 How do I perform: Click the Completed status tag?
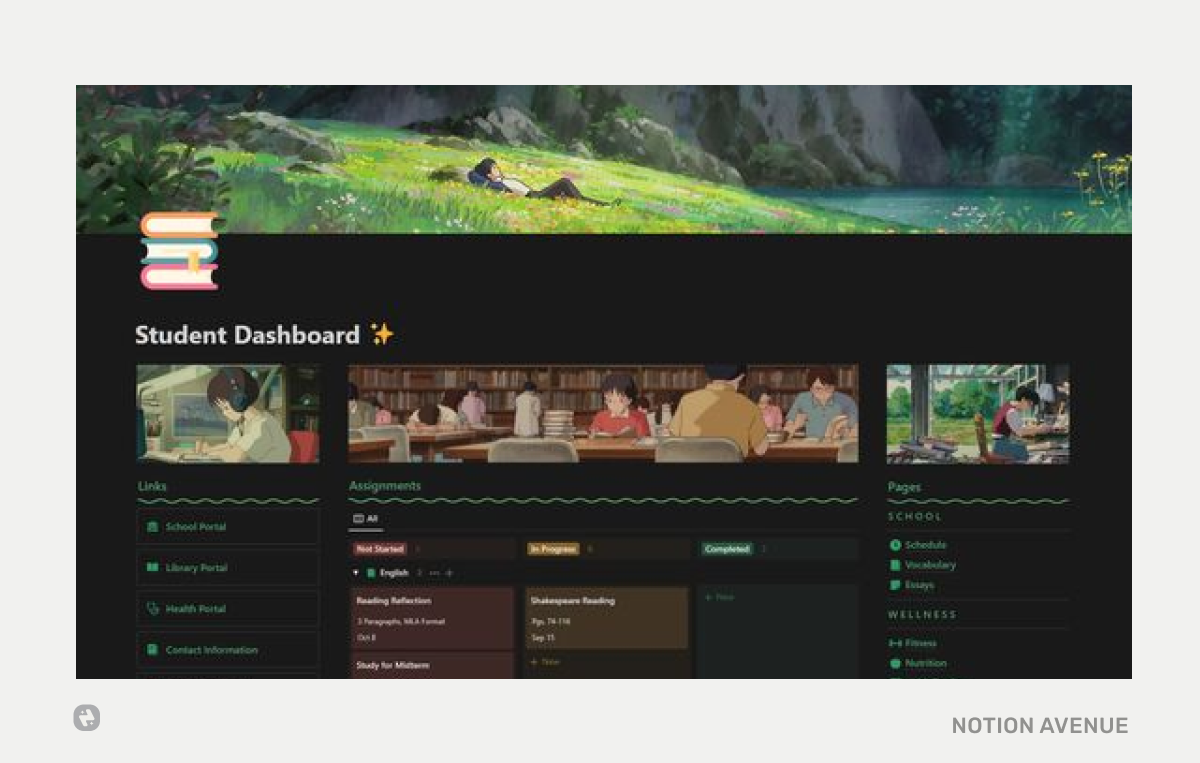[727, 549]
